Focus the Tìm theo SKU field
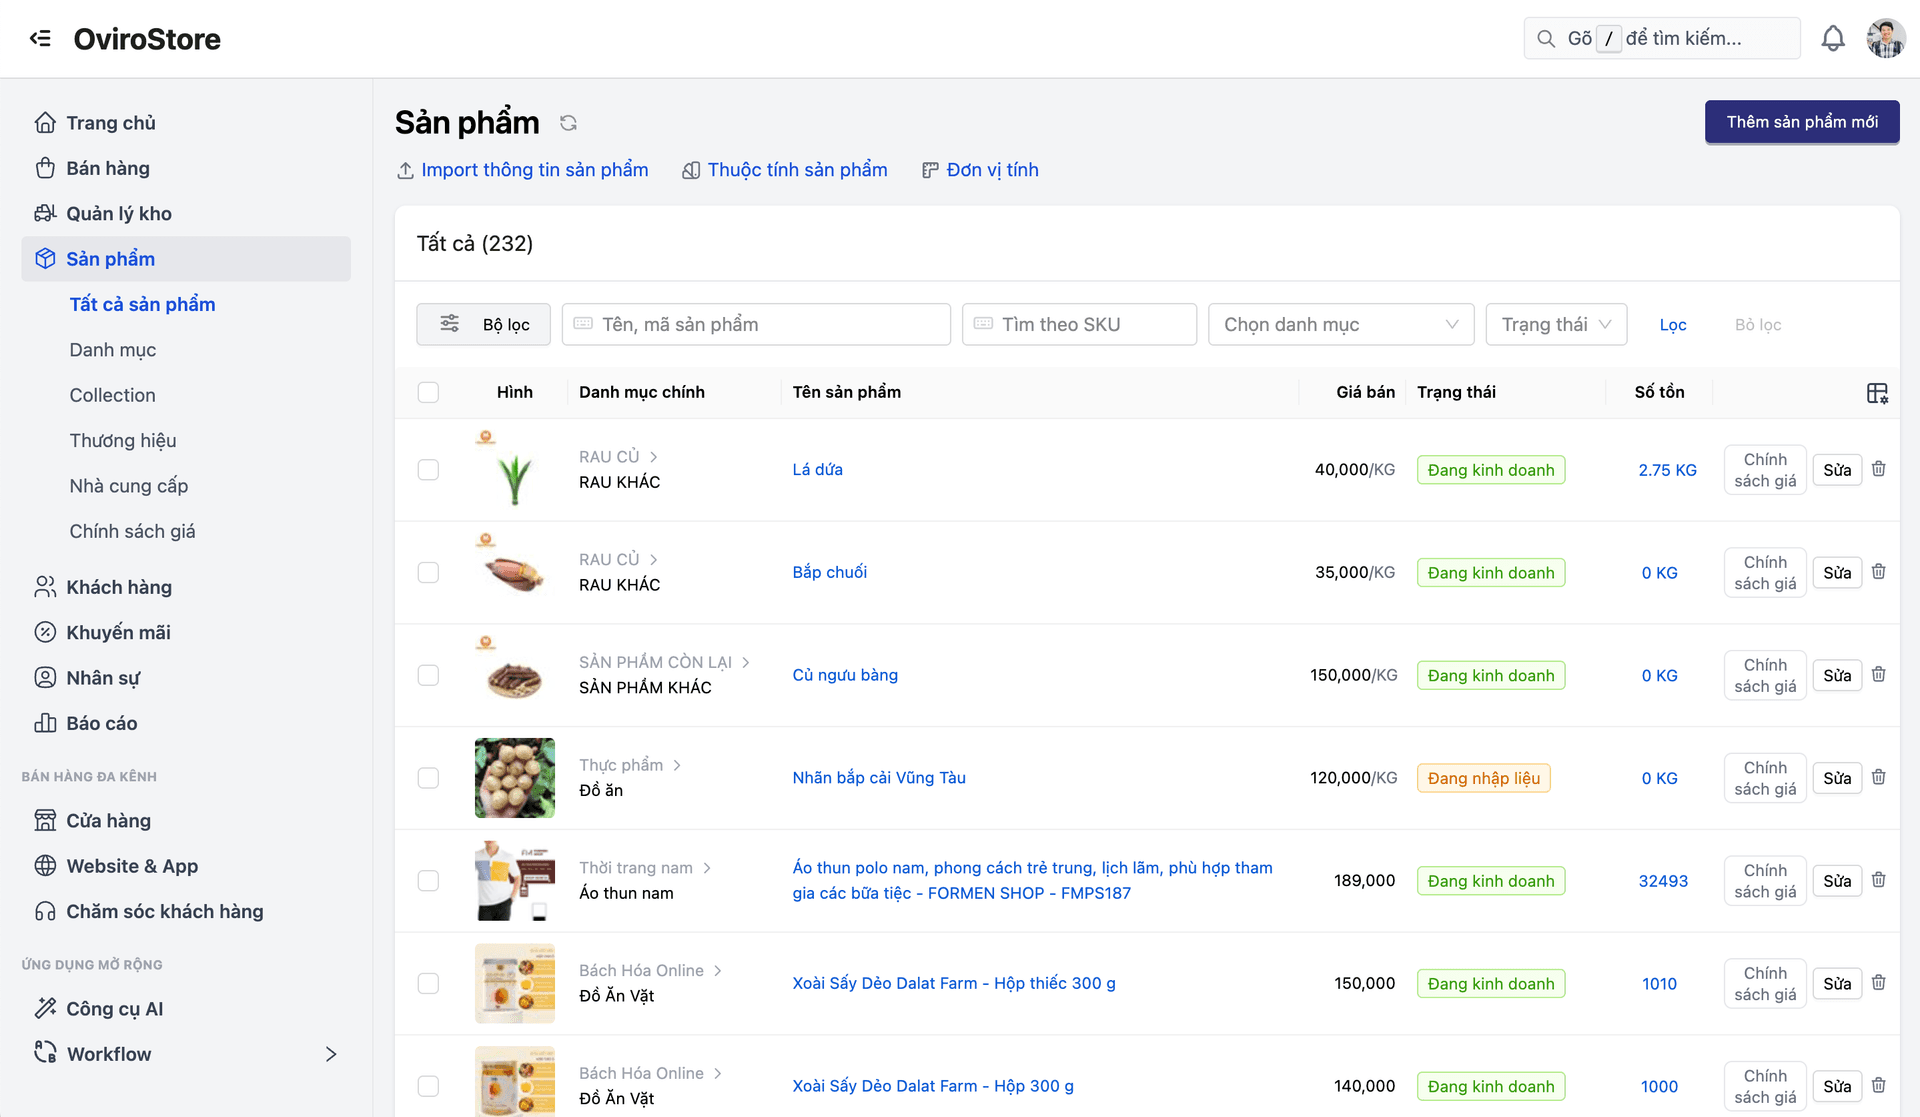 (x=1079, y=324)
